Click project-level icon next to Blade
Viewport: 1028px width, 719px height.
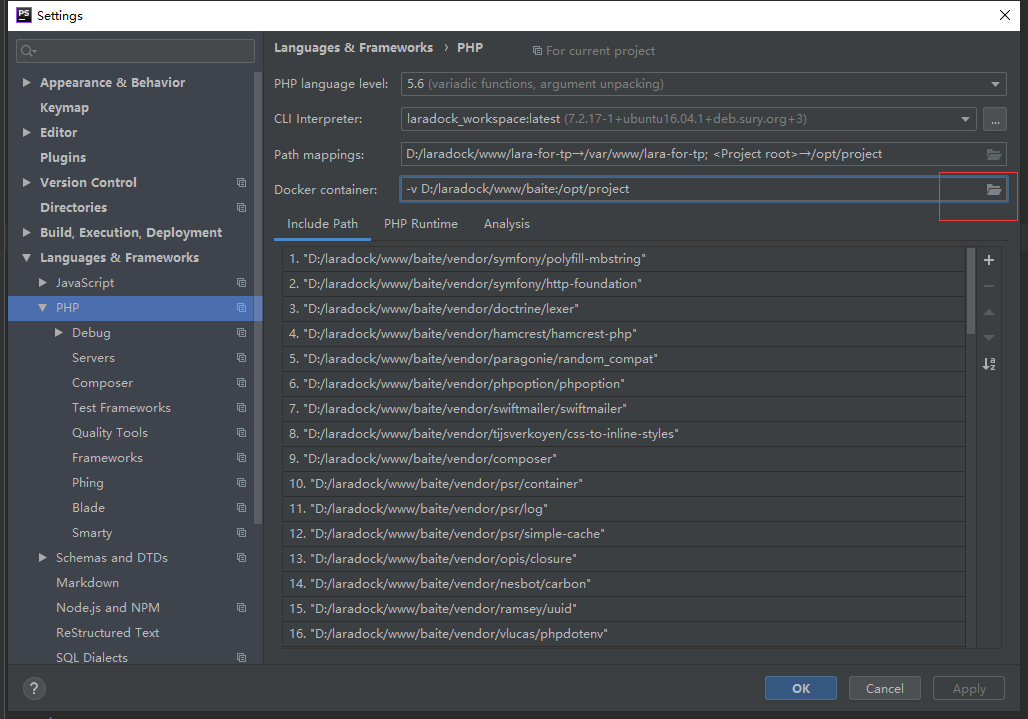[241, 507]
